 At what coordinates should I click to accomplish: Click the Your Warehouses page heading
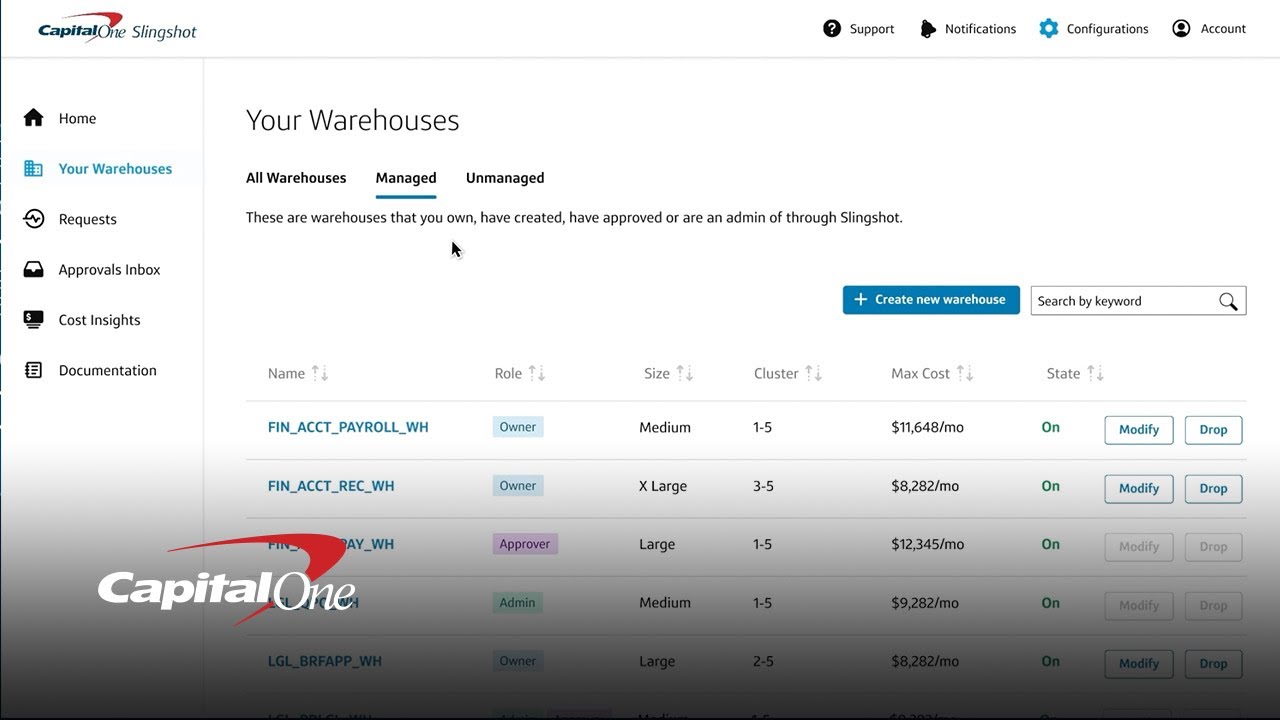[353, 120]
